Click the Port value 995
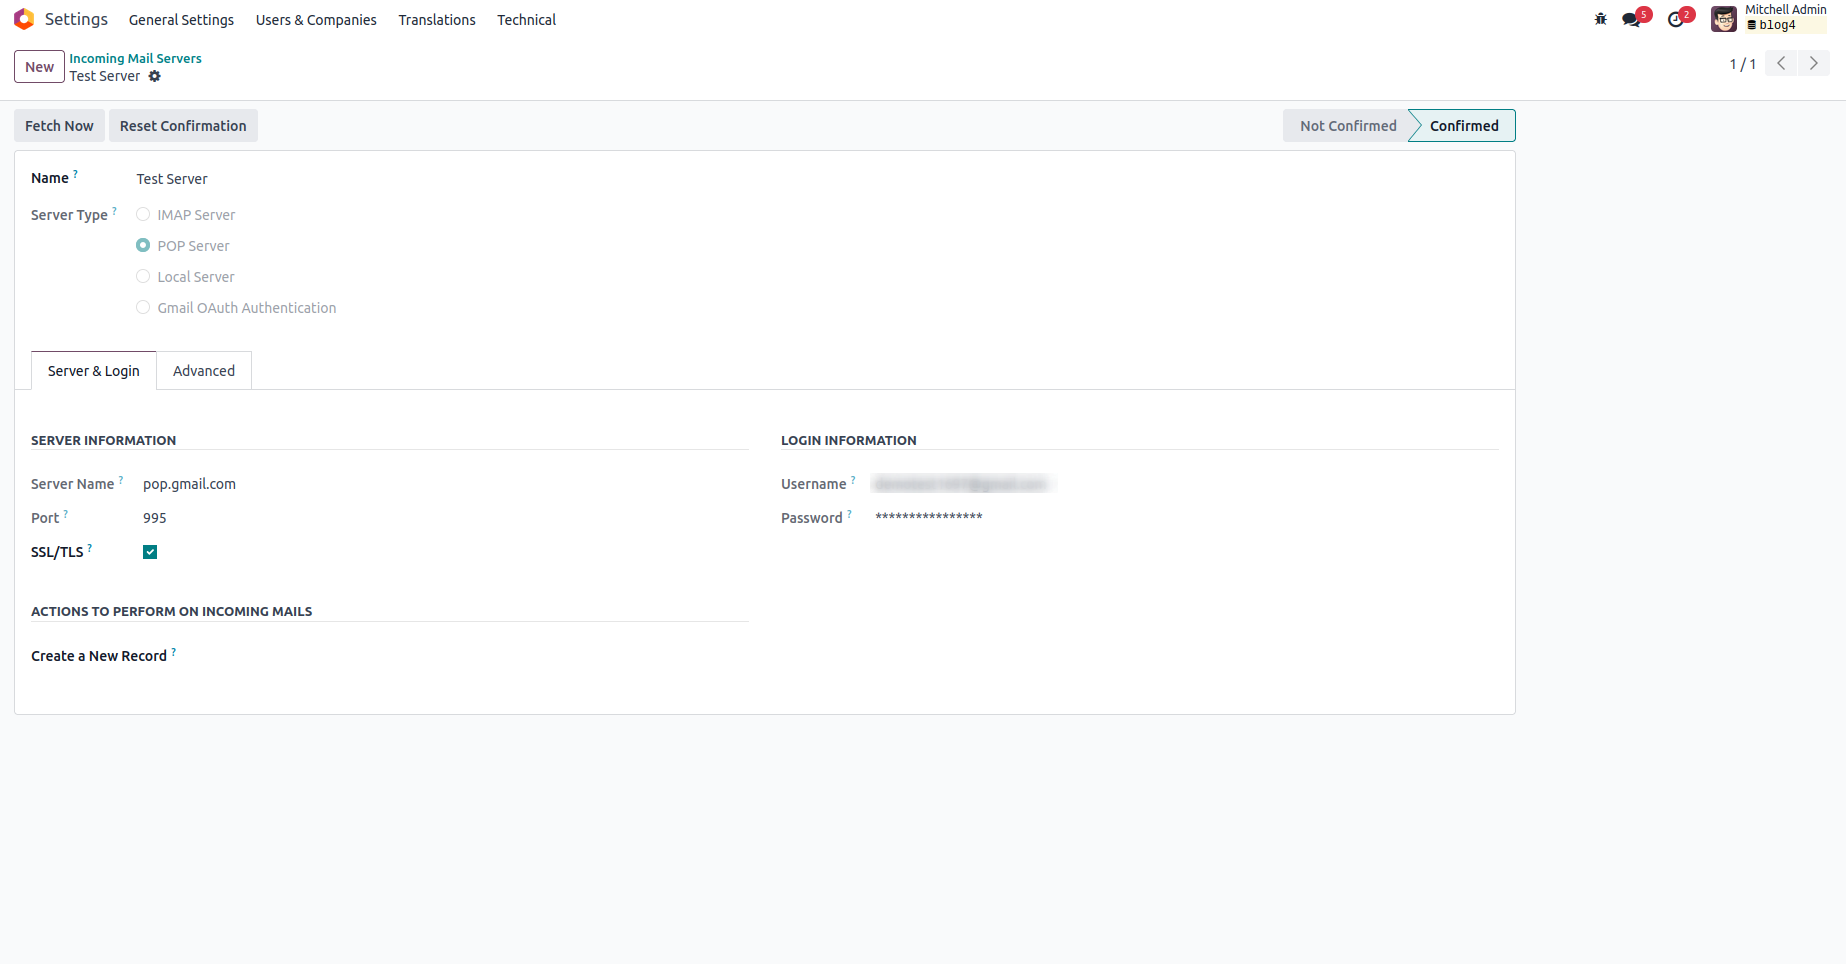1846x964 pixels. tap(155, 518)
